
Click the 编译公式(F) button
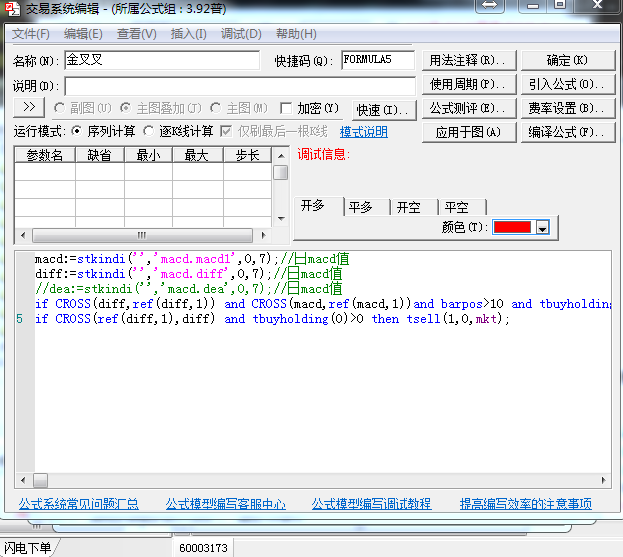click(567, 132)
